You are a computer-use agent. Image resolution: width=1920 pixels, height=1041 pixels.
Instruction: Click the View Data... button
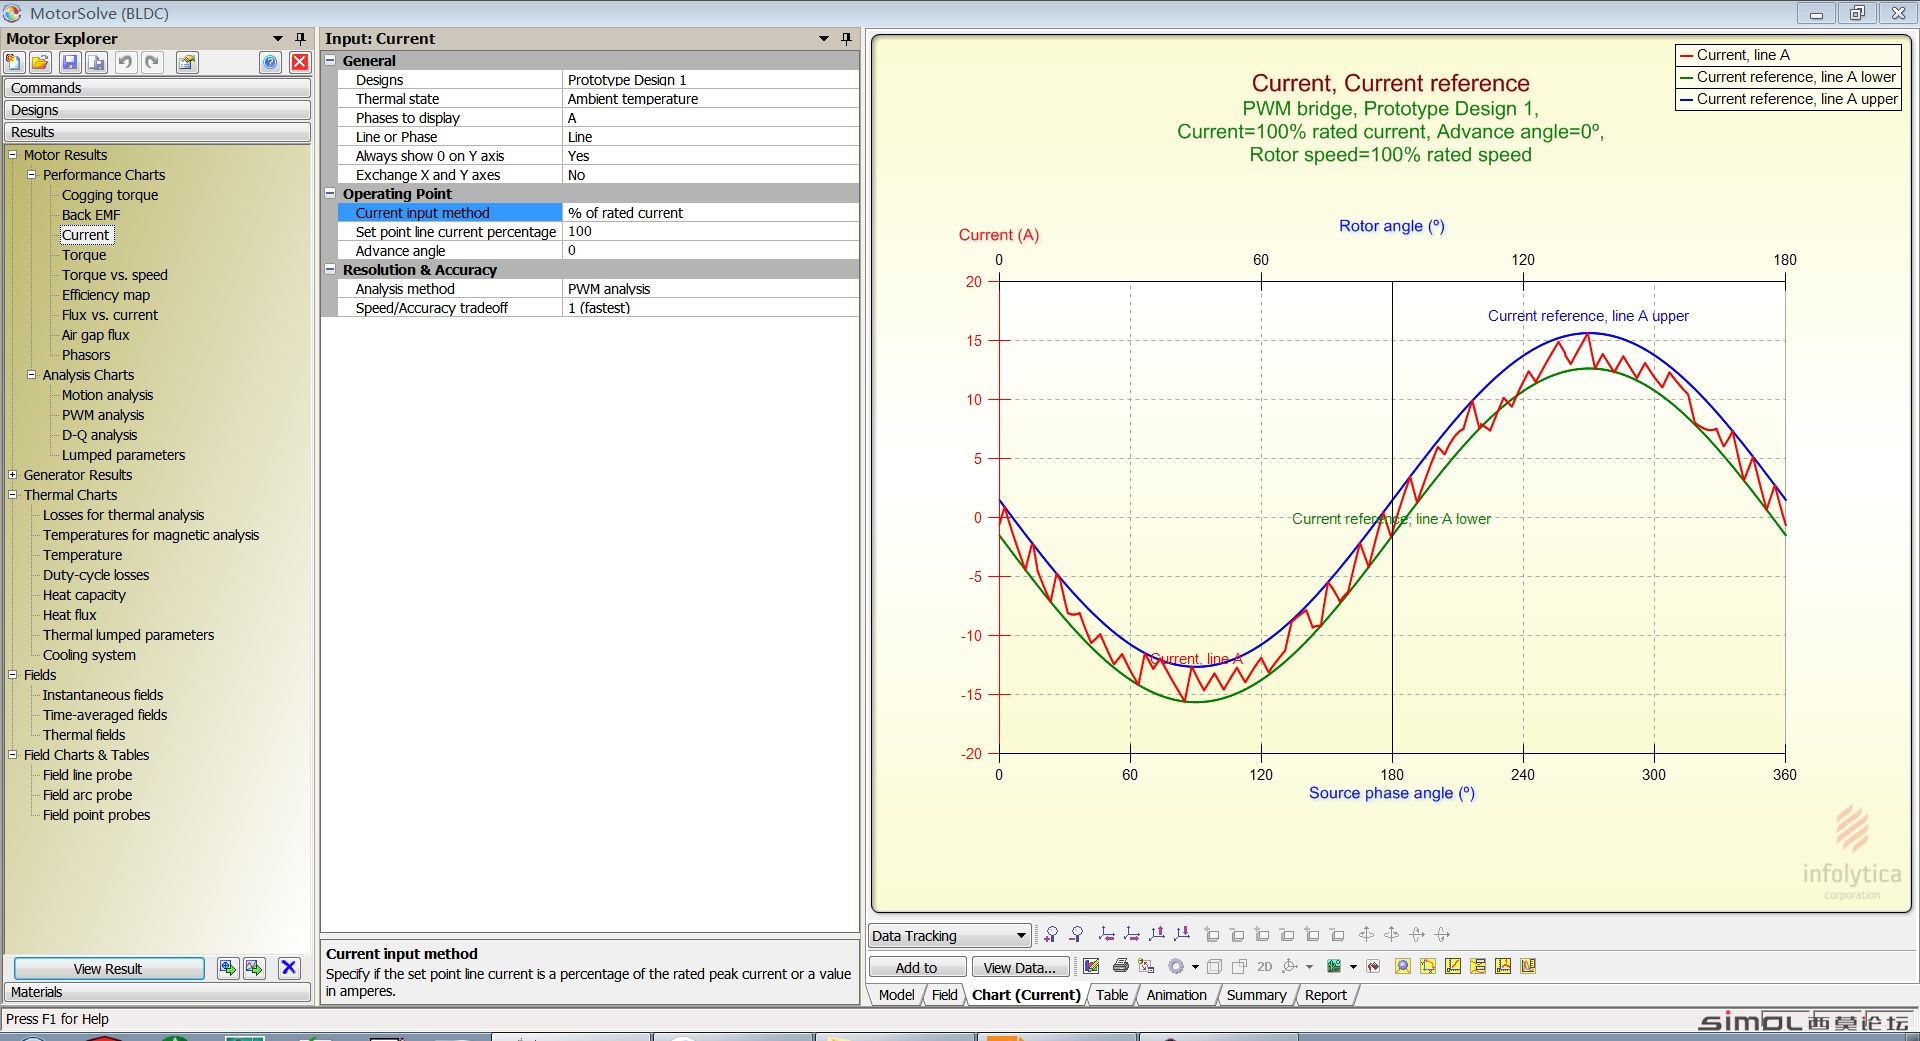[1019, 967]
